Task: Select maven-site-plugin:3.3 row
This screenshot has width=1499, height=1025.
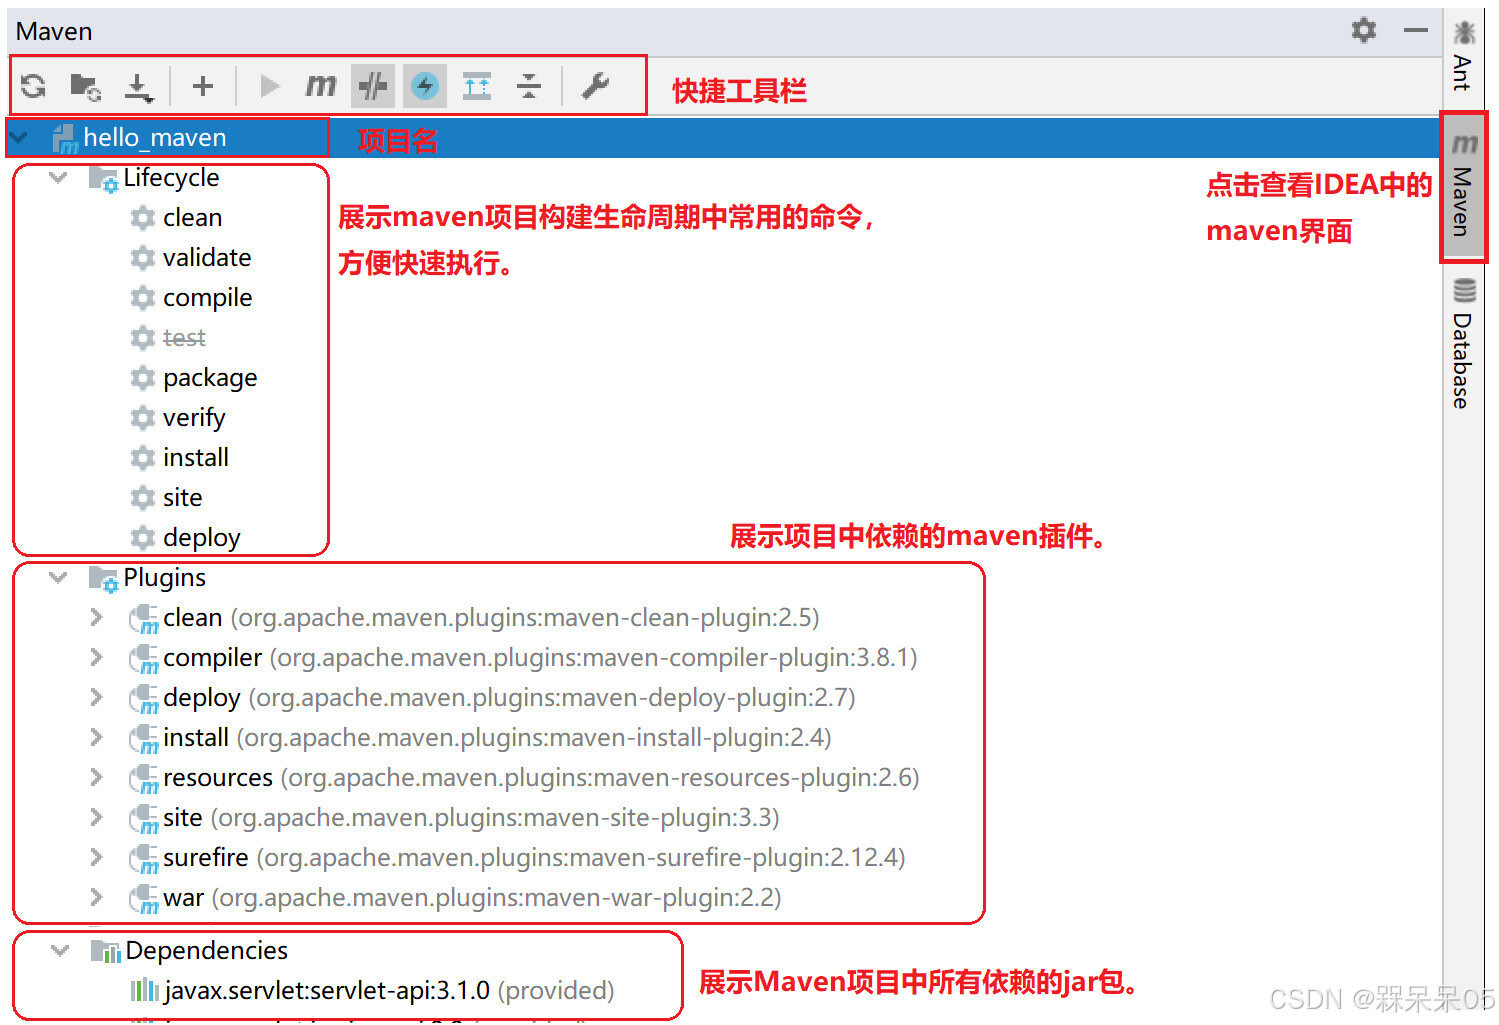Action: coord(471,818)
